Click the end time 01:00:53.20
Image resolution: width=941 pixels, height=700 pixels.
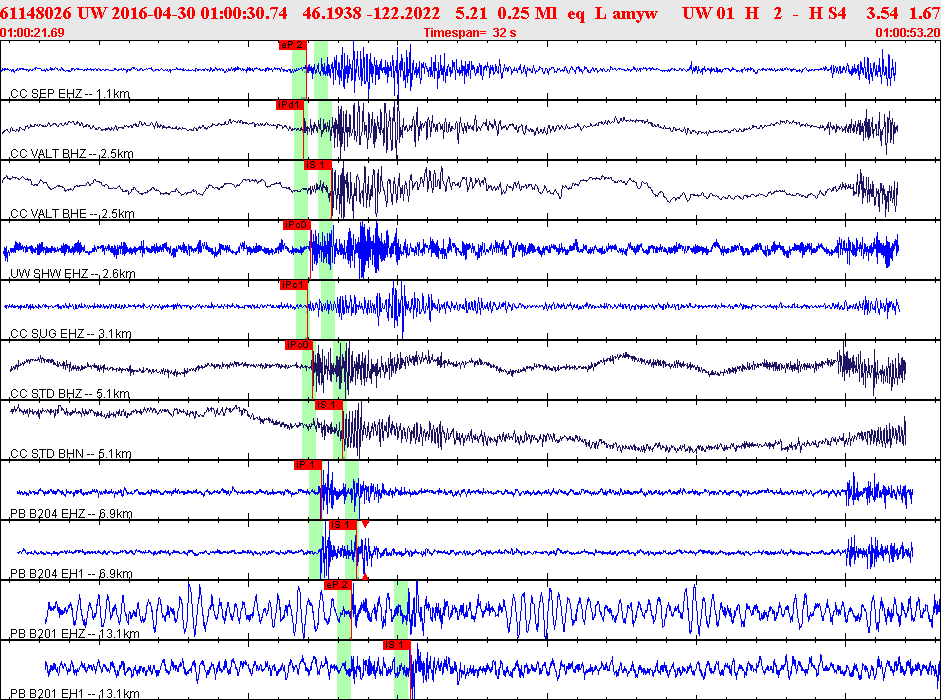pos(908,32)
